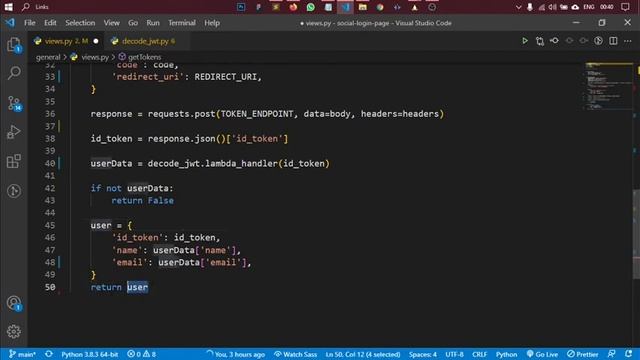This screenshot has width=640, height=360.
Task: Click the 'You, 3 hours ago' blame entry
Action: [x=236, y=354]
